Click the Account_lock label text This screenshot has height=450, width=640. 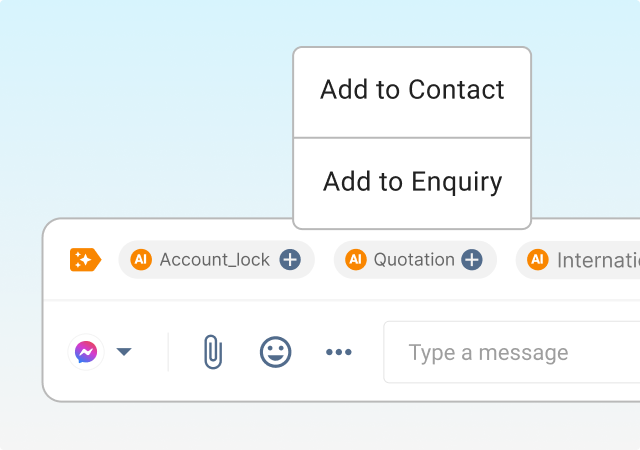pos(214,260)
